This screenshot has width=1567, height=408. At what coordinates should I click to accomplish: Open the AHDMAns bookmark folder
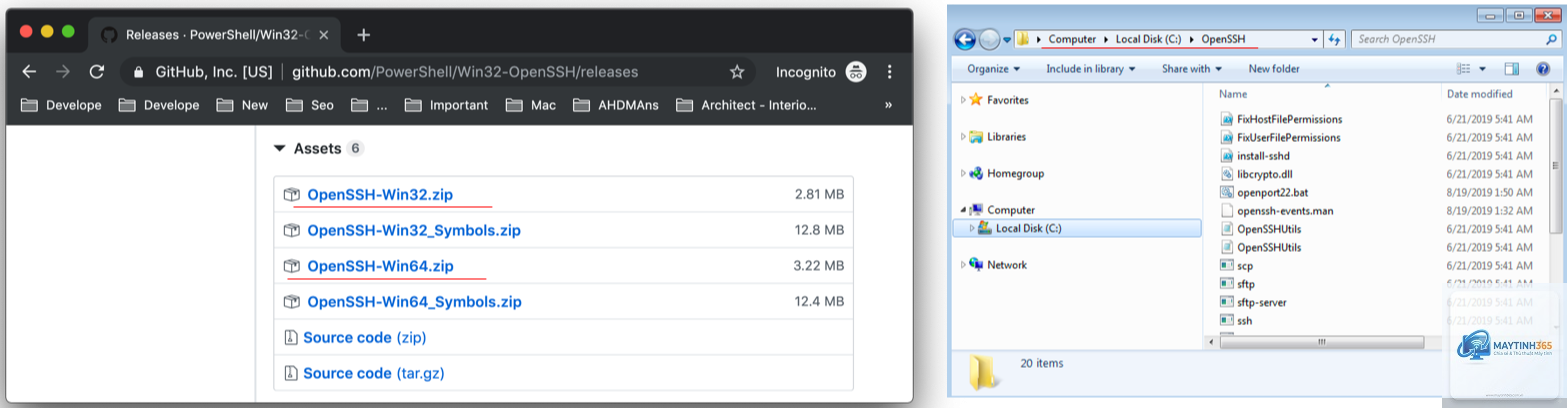click(x=616, y=105)
